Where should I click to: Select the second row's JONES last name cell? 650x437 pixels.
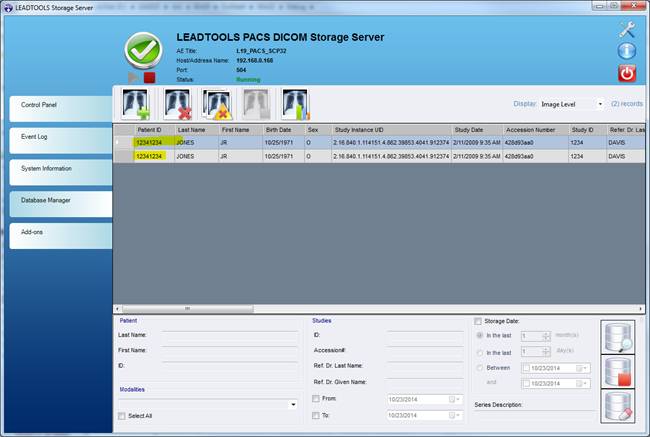click(x=196, y=156)
